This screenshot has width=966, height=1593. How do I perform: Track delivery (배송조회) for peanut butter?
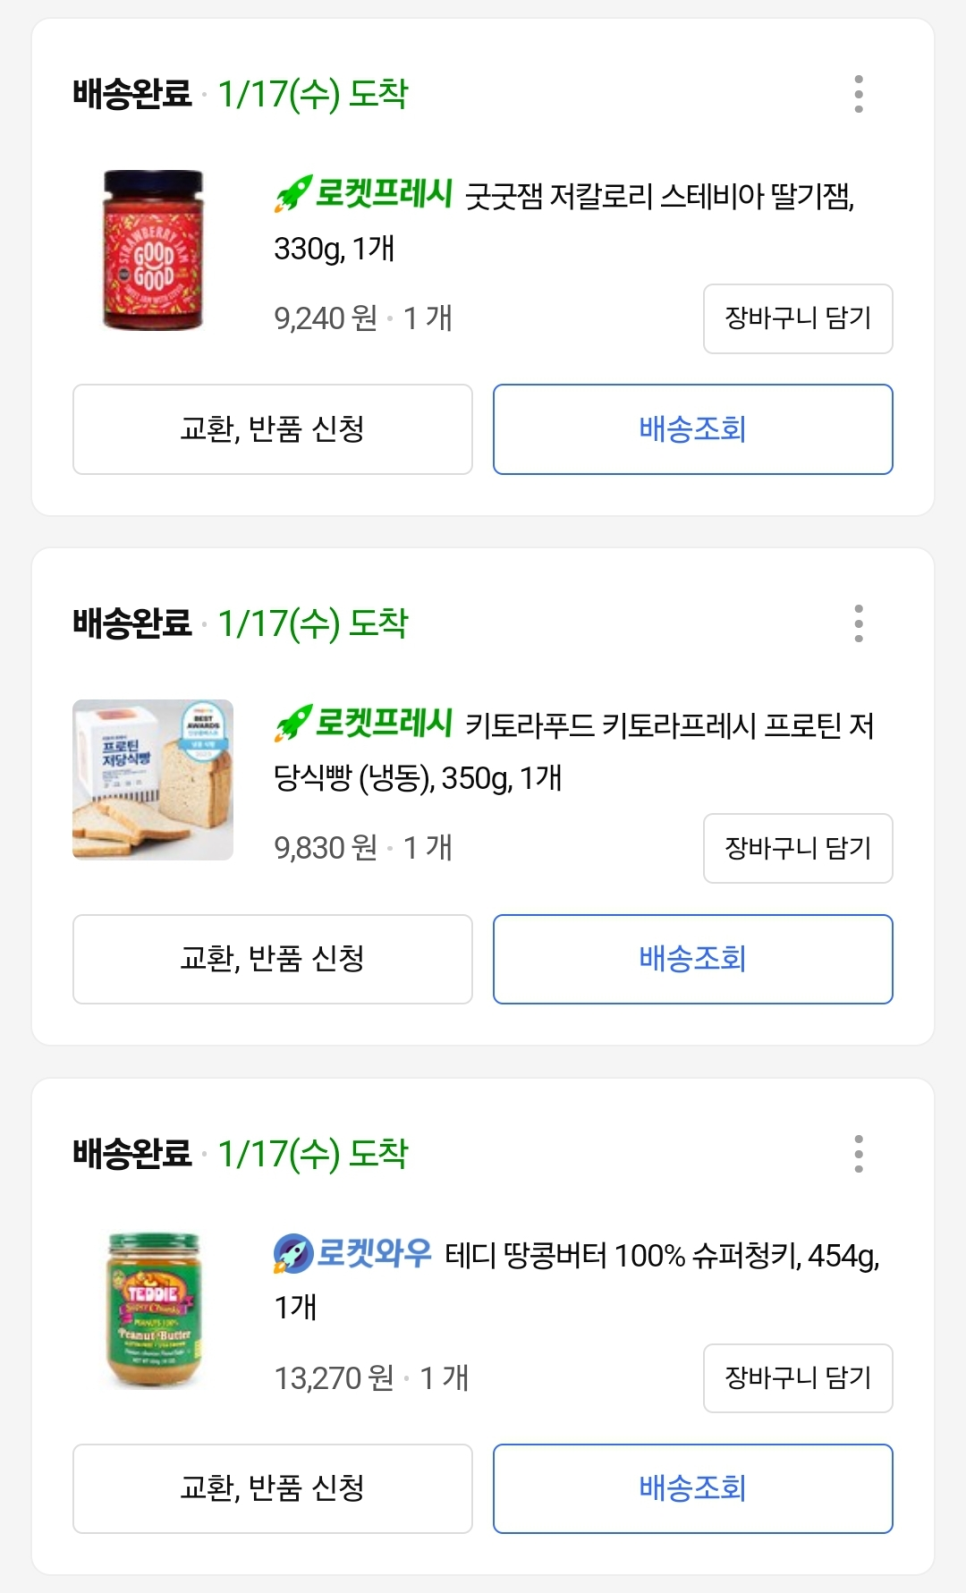pos(692,1488)
